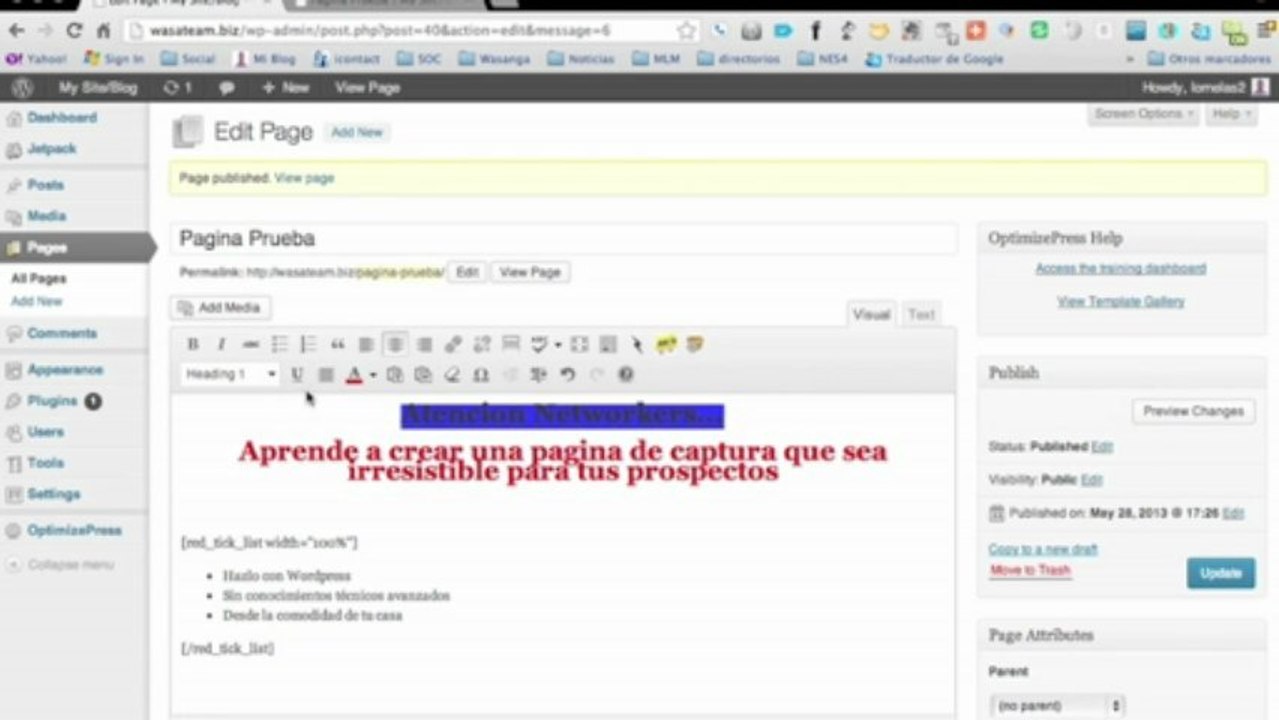Image resolution: width=1279 pixels, height=720 pixels.
Task: Toggle the kitchen sink toolbar row
Action: pyautogui.click(x=608, y=344)
